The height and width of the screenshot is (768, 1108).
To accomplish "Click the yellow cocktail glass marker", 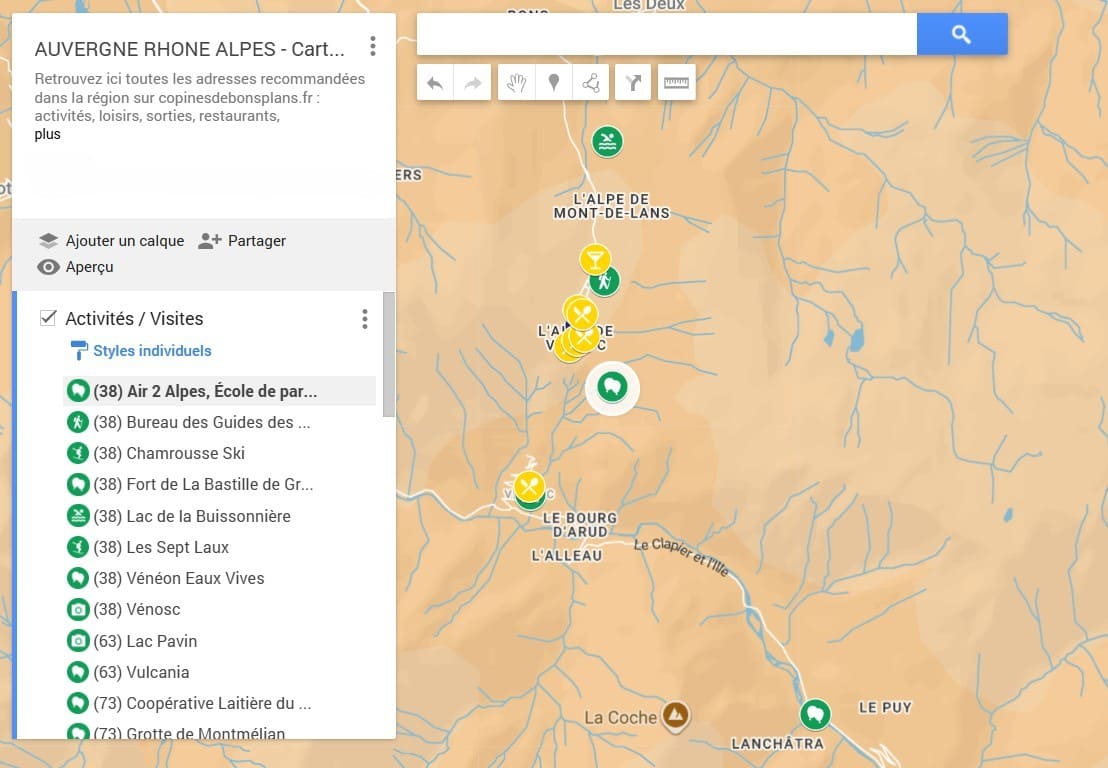I will point(595,259).
